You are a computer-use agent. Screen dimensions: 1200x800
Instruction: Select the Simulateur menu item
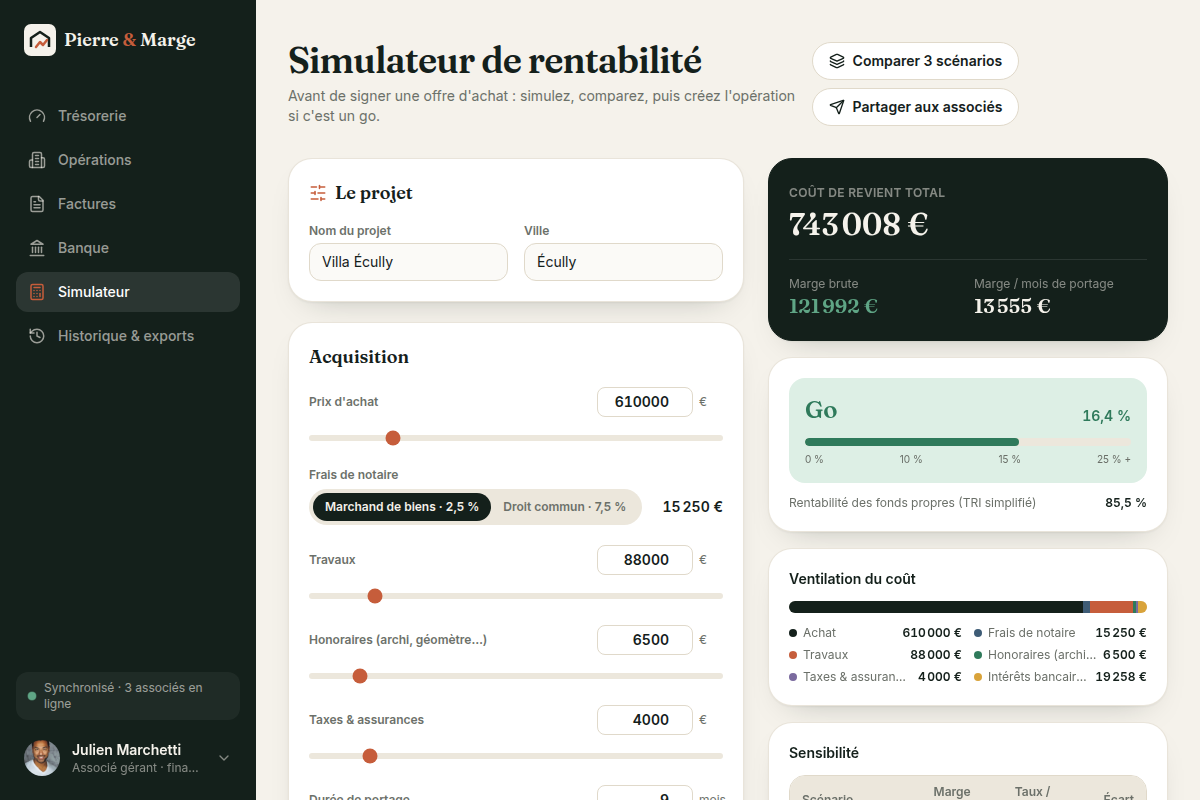pyautogui.click(x=128, y=292)
